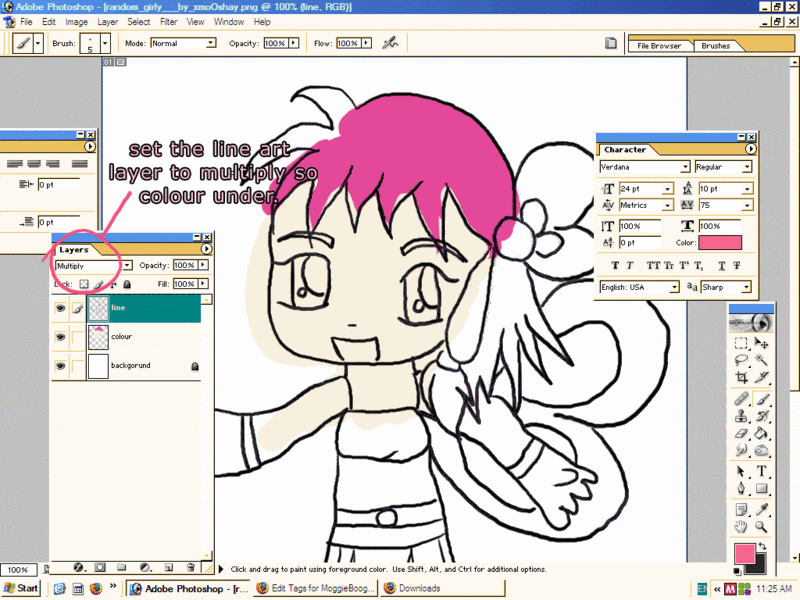Open Layers panel flyout menu
The image size is (800, 600).
tap(206, 249)
